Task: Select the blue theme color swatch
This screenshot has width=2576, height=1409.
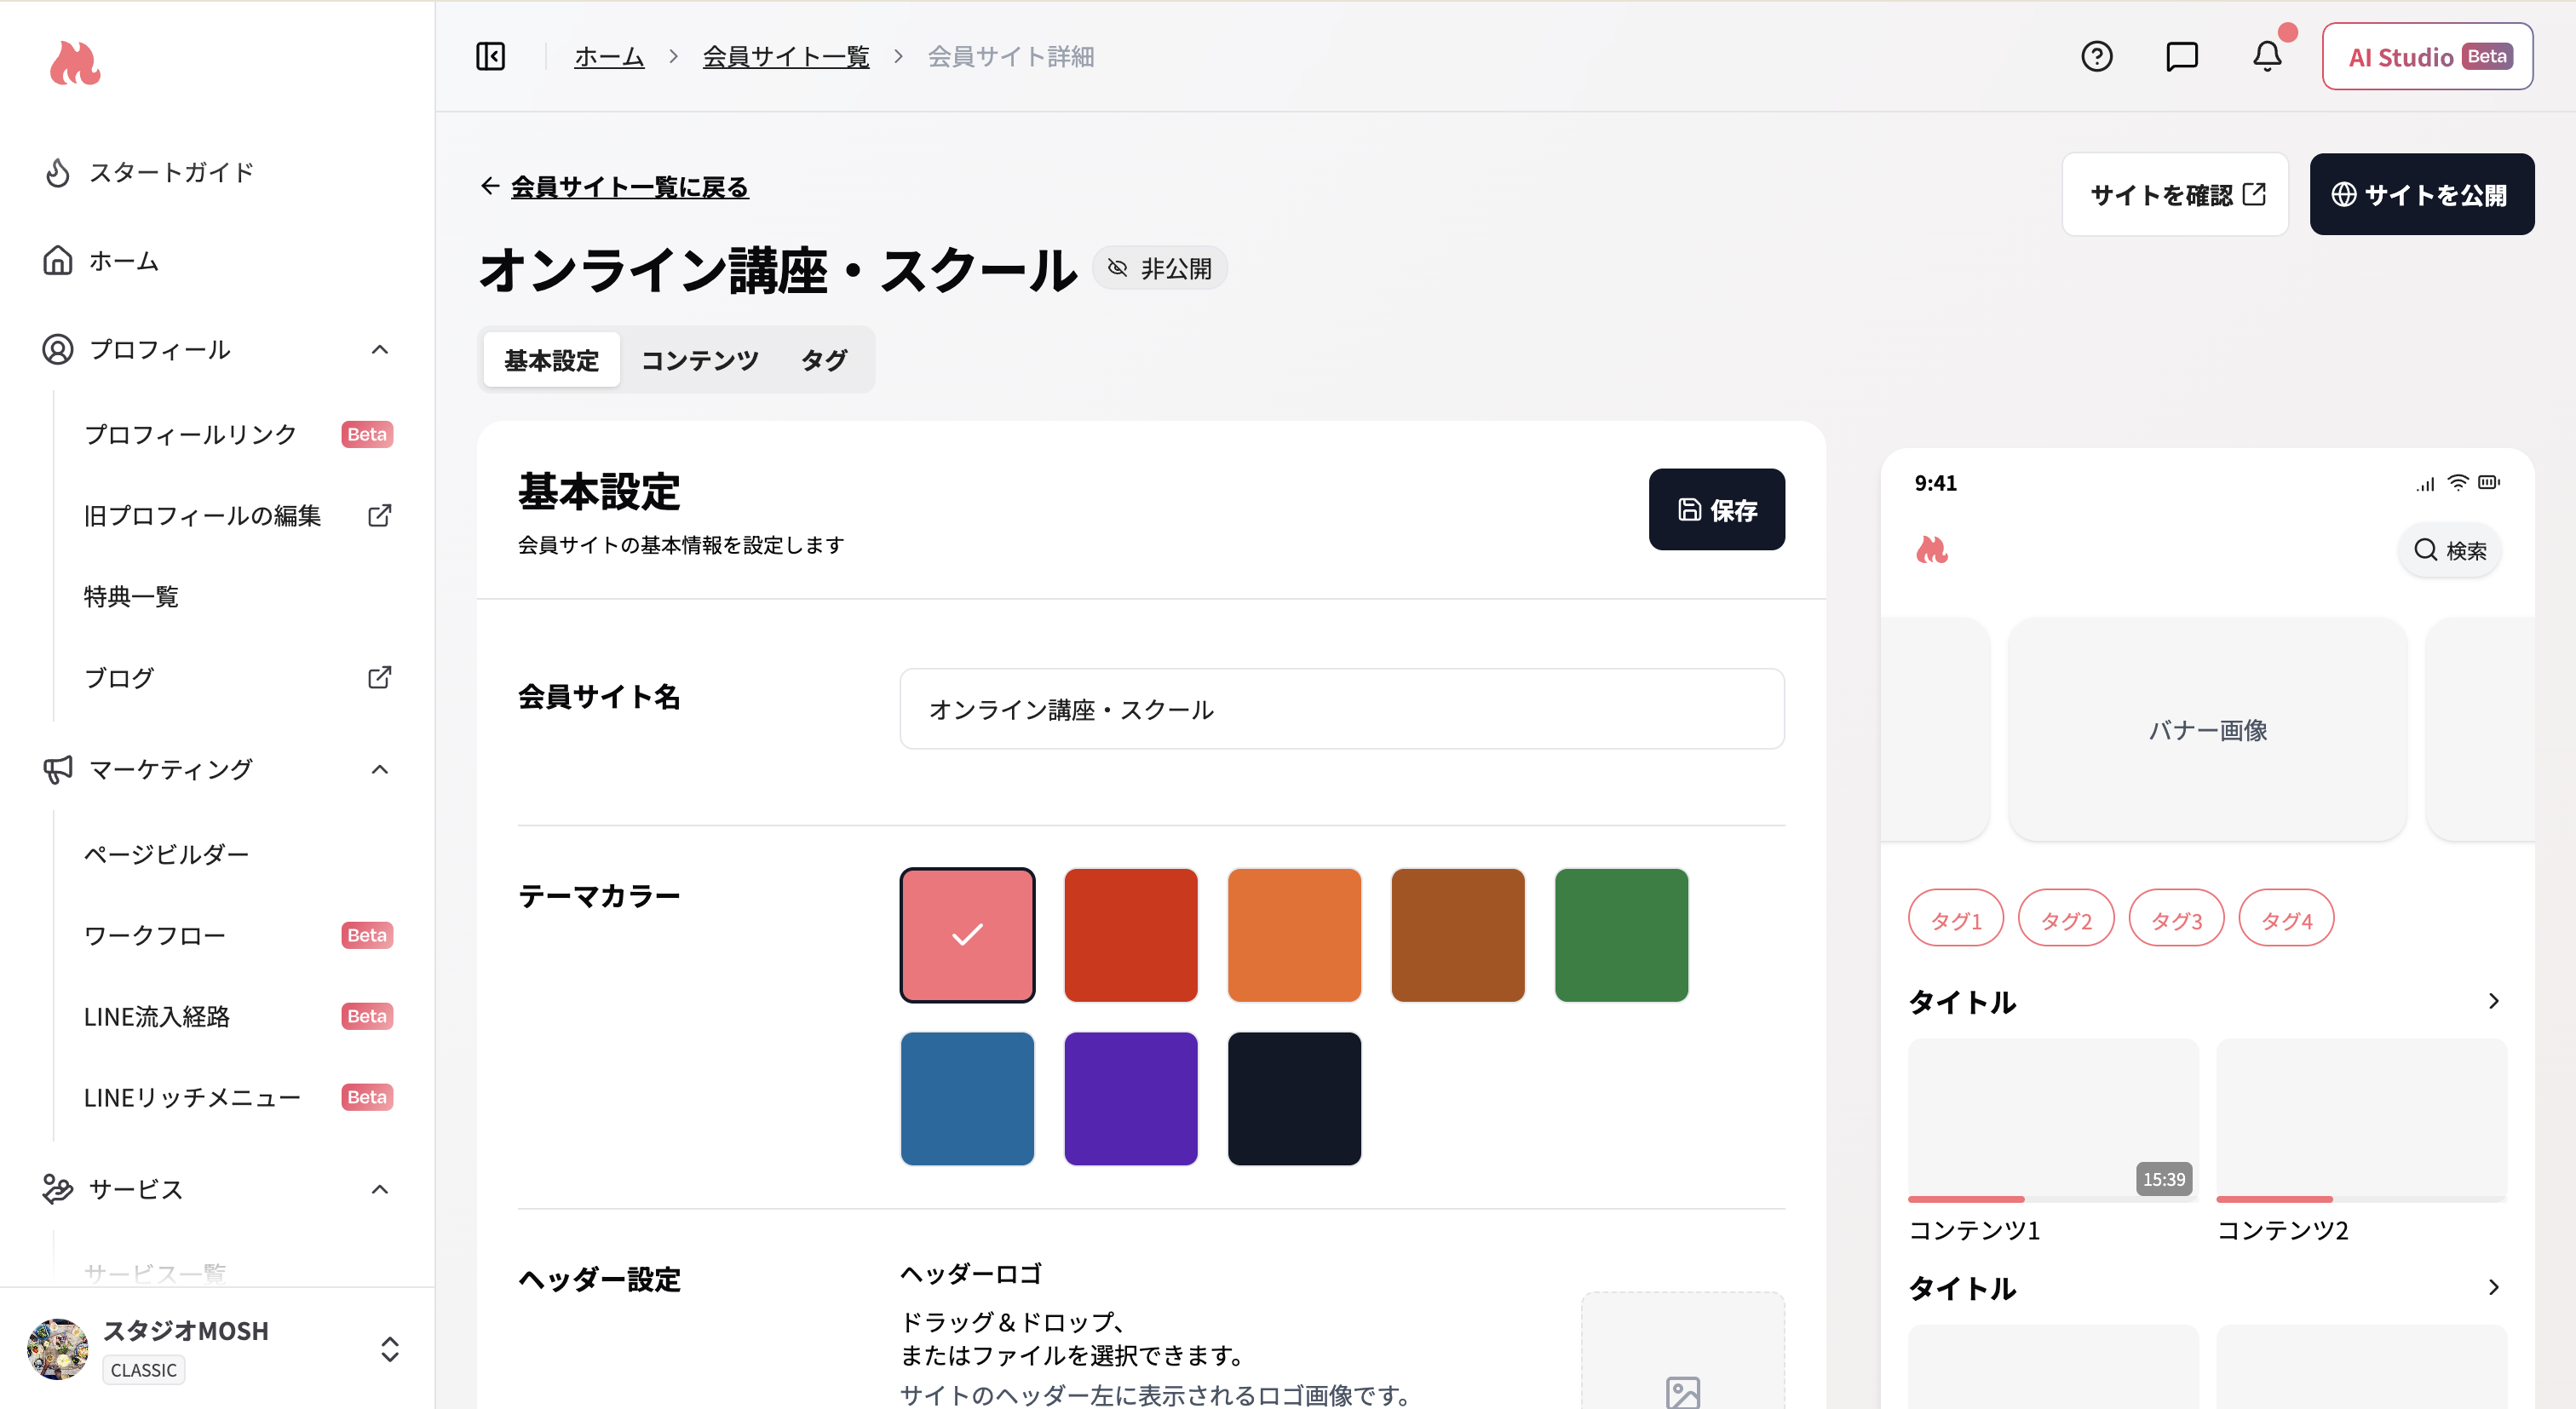Action: click(967, 1098)
